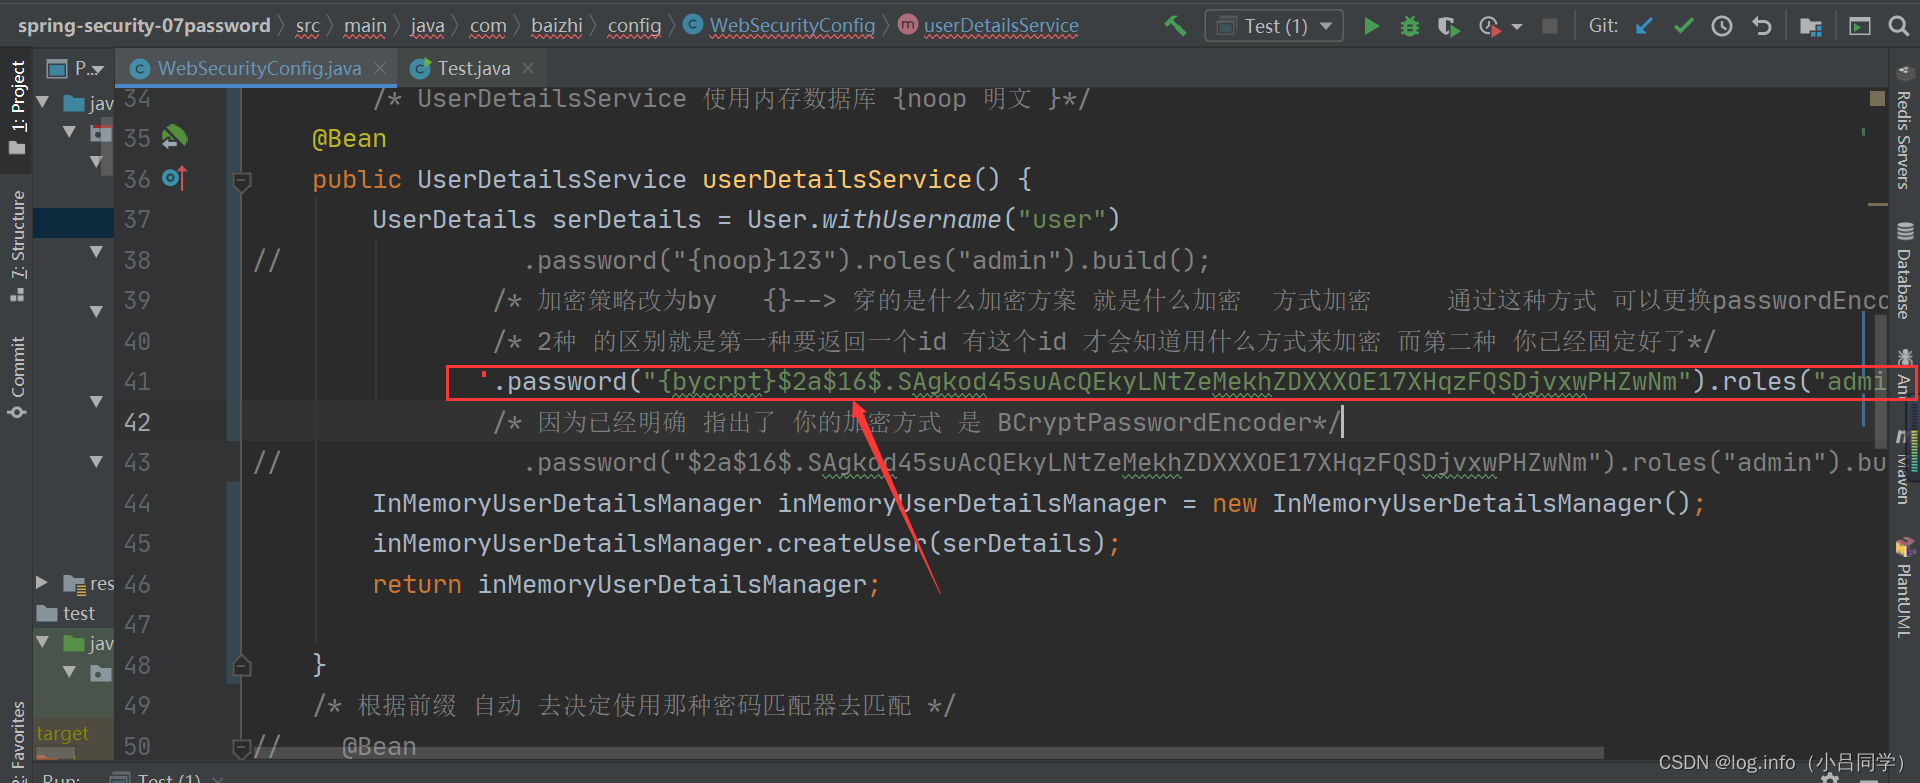Image resolution: width=1920 pixels, height=783 pixels.
Task: Click the userDetailsService breadcrumb
Action: pyautogui.click(x=989, y=26)
